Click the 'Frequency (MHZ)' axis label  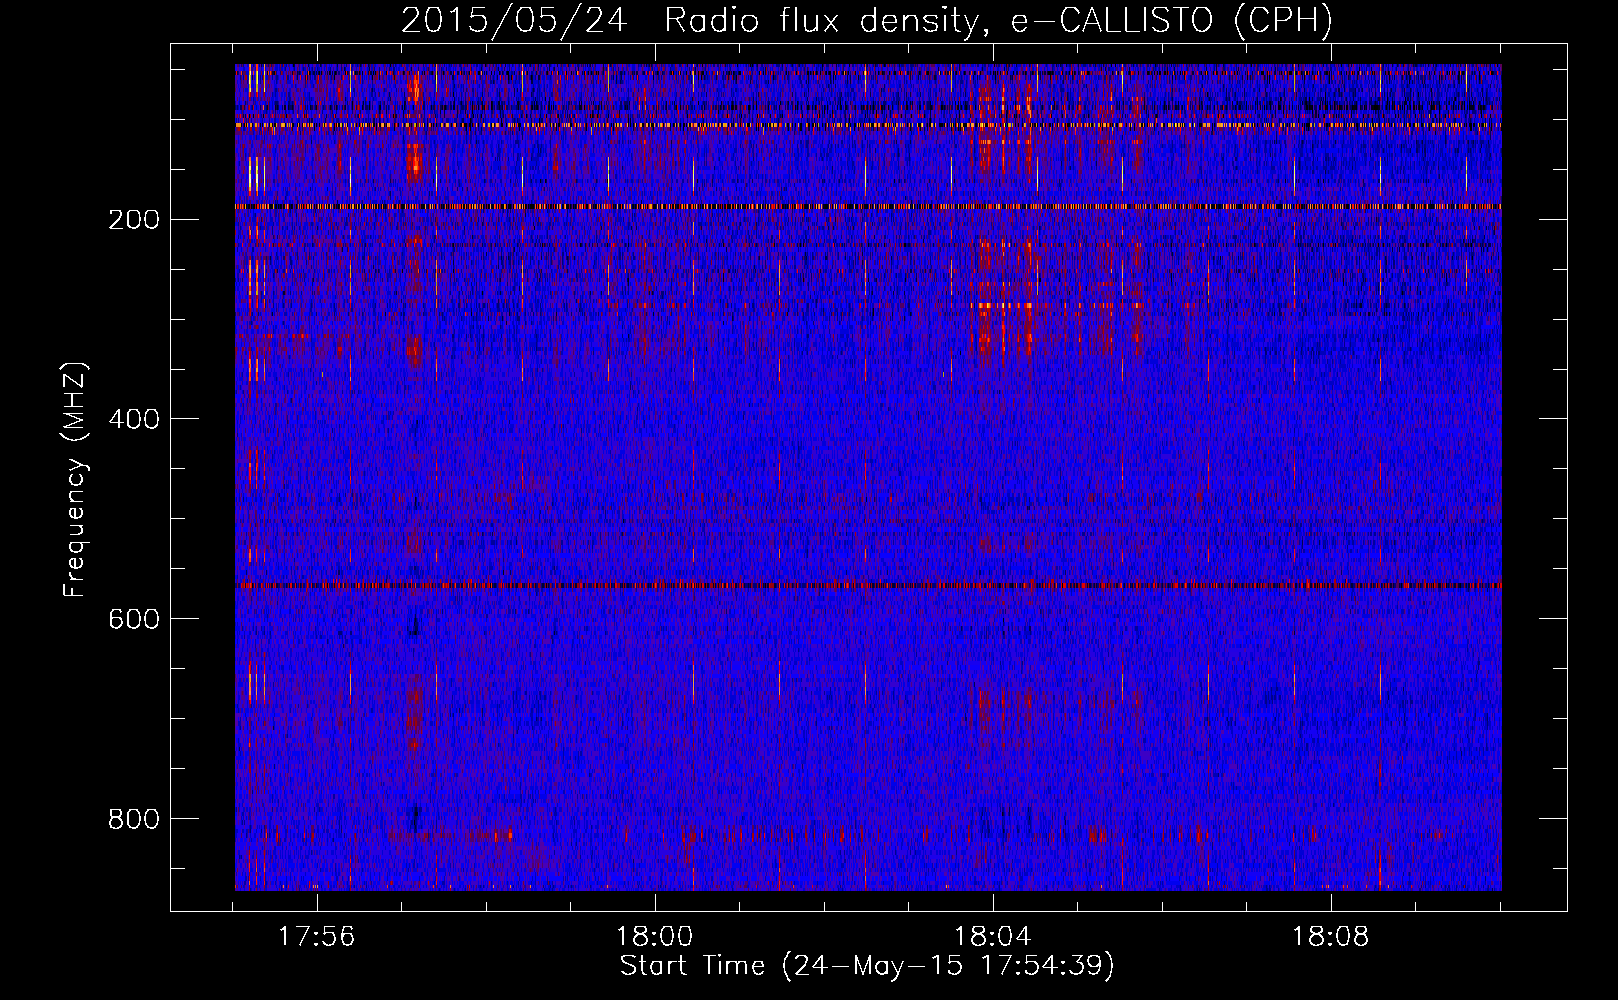click(75, 480)
